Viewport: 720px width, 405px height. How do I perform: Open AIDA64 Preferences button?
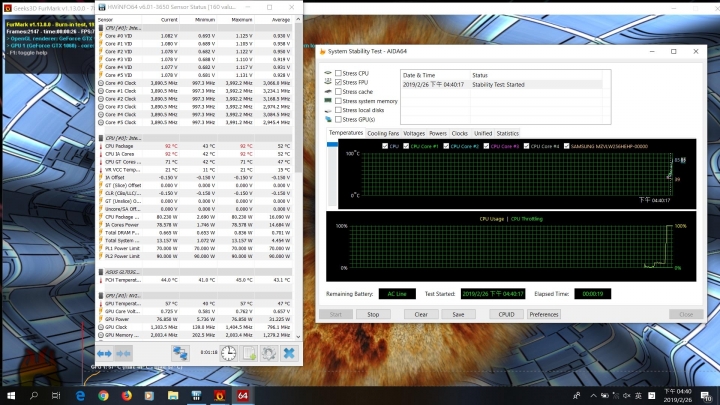(x=544, y=315)
